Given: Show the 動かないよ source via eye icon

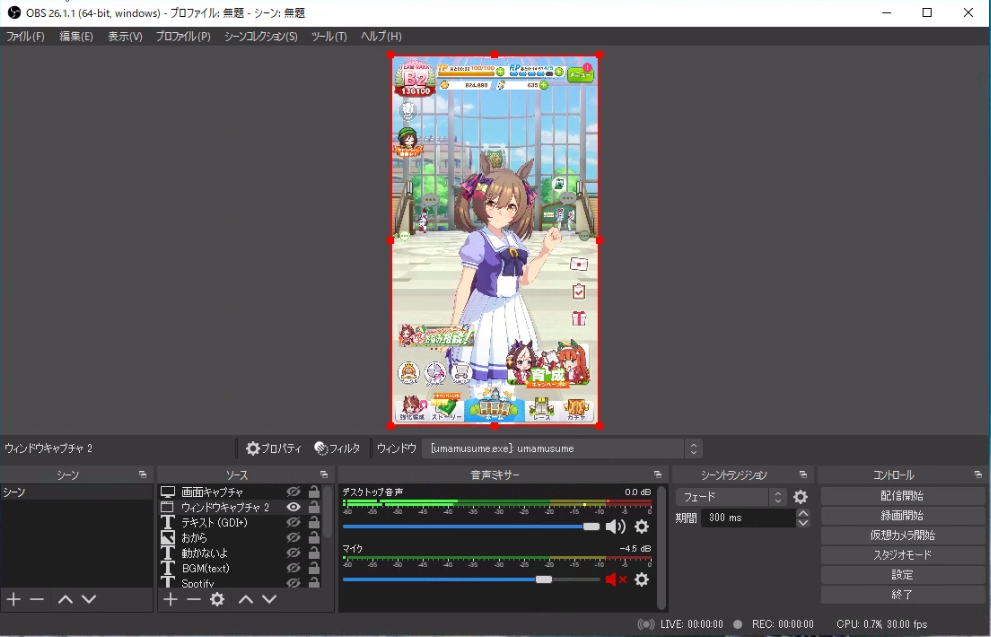Looking at the screenshot, I should [x=293, y=553].
